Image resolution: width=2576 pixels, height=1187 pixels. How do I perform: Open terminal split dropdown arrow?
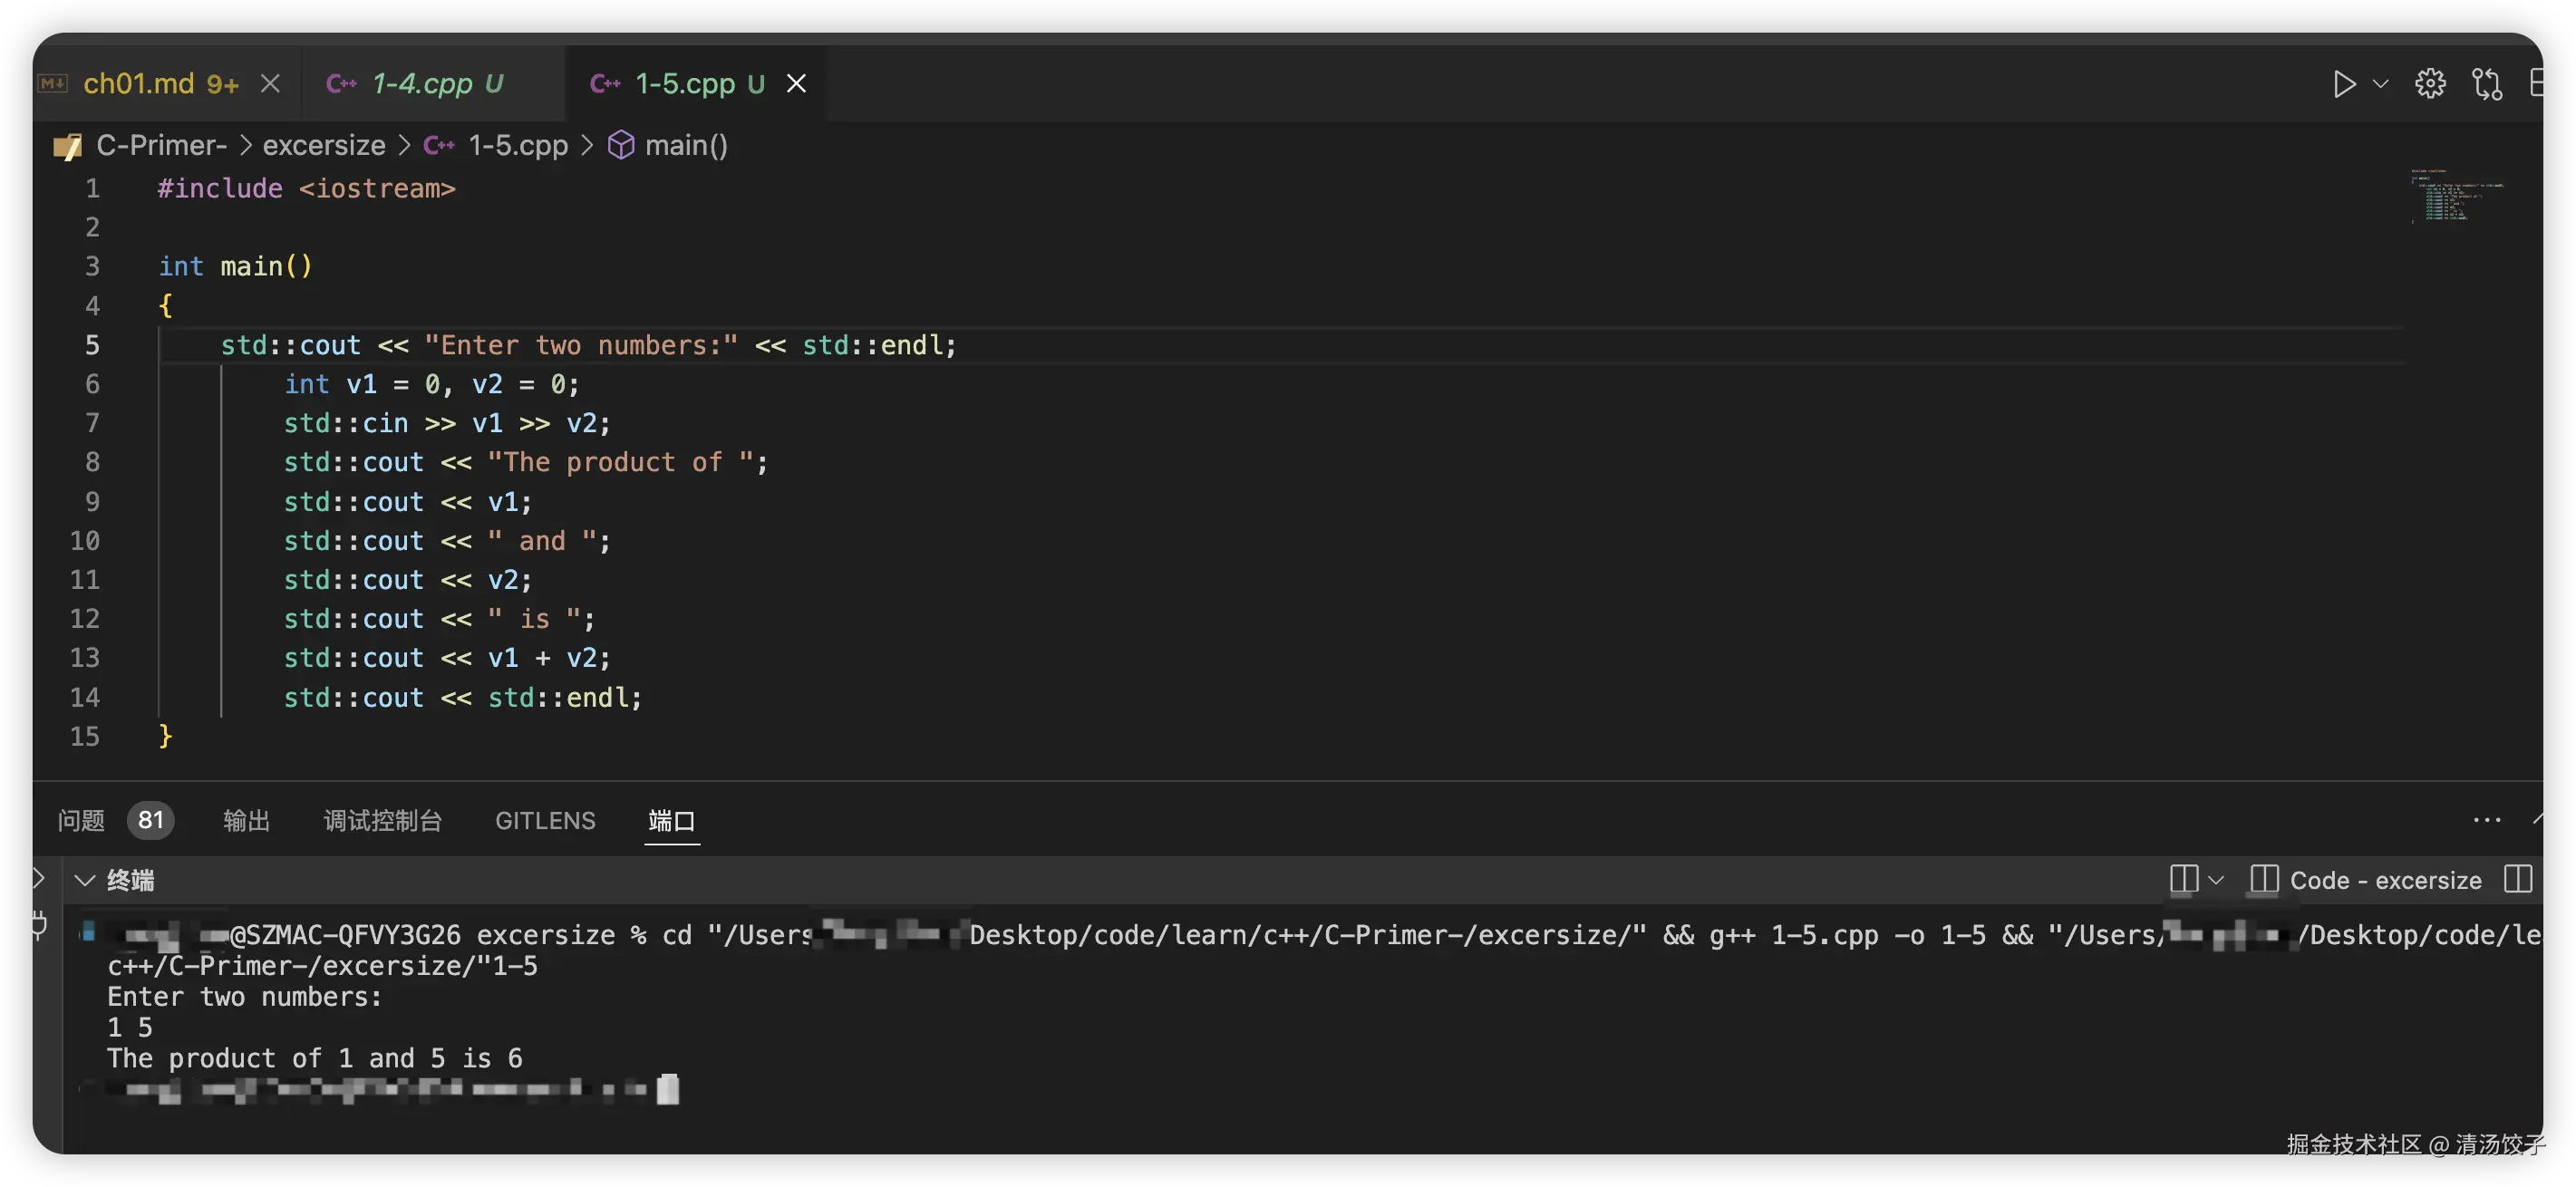[2216, 880]
